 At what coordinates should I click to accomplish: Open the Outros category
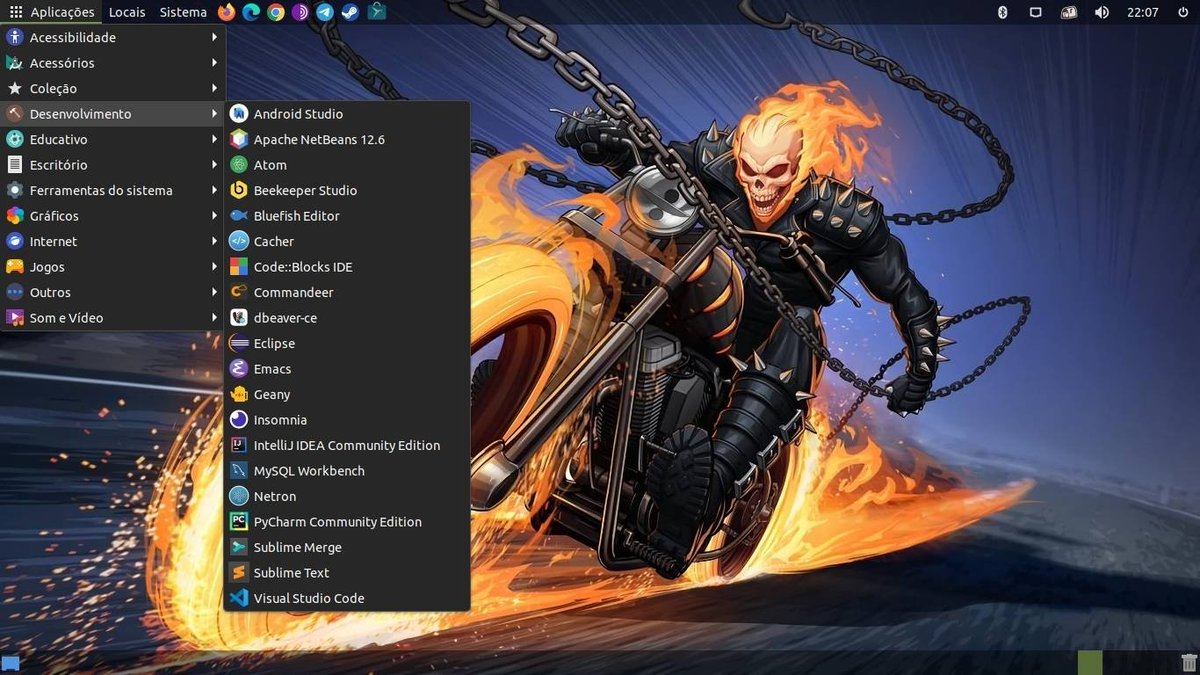tap(113, 293)
